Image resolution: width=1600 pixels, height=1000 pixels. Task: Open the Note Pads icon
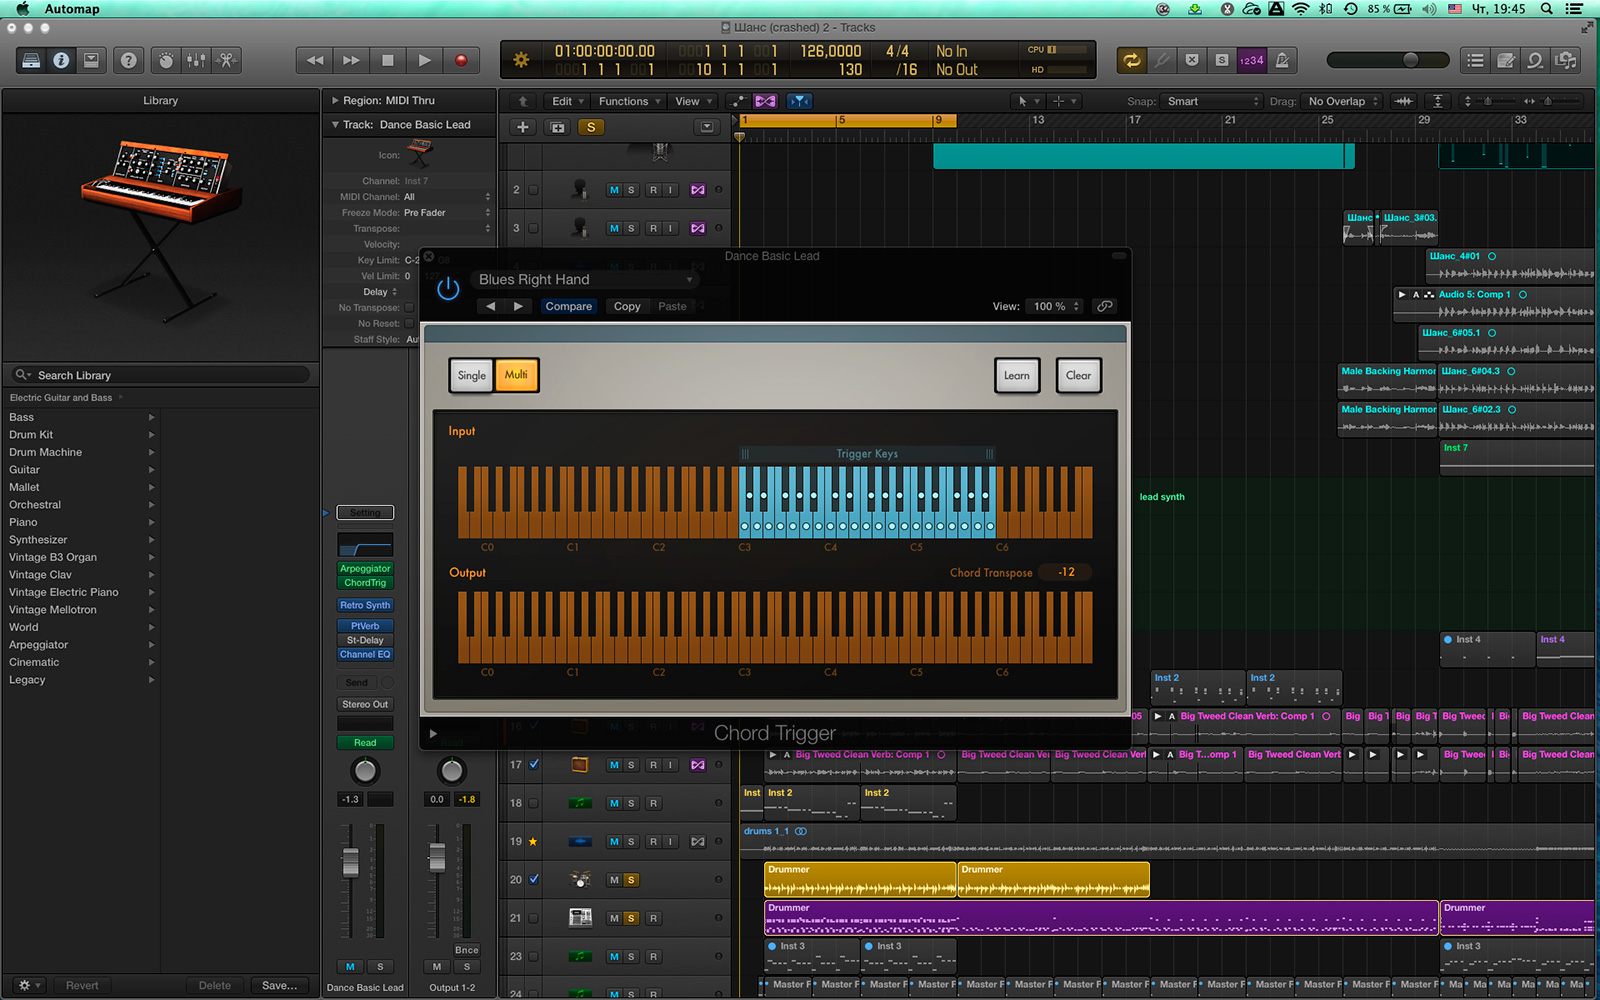pos(1506,60)
